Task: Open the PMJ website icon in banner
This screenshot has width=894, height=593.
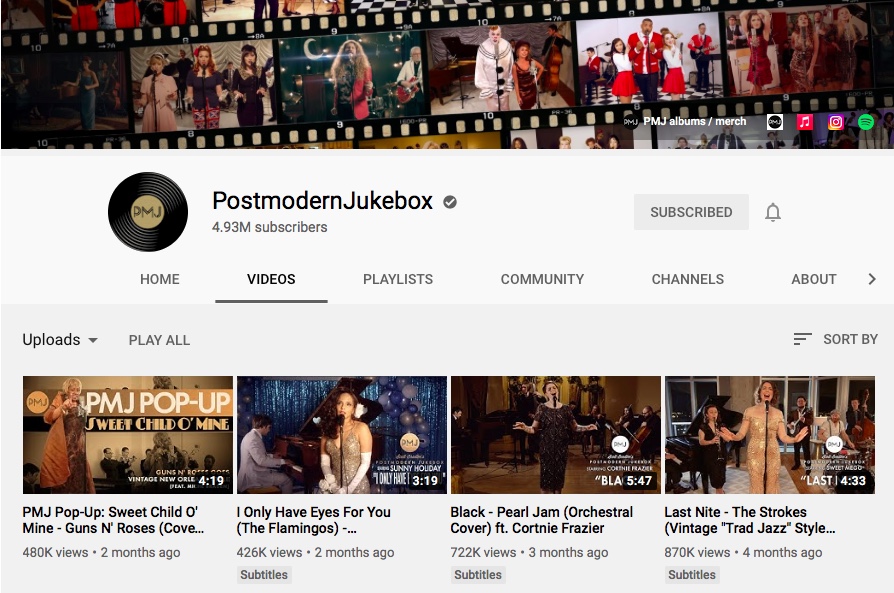Action: (774, 122)
